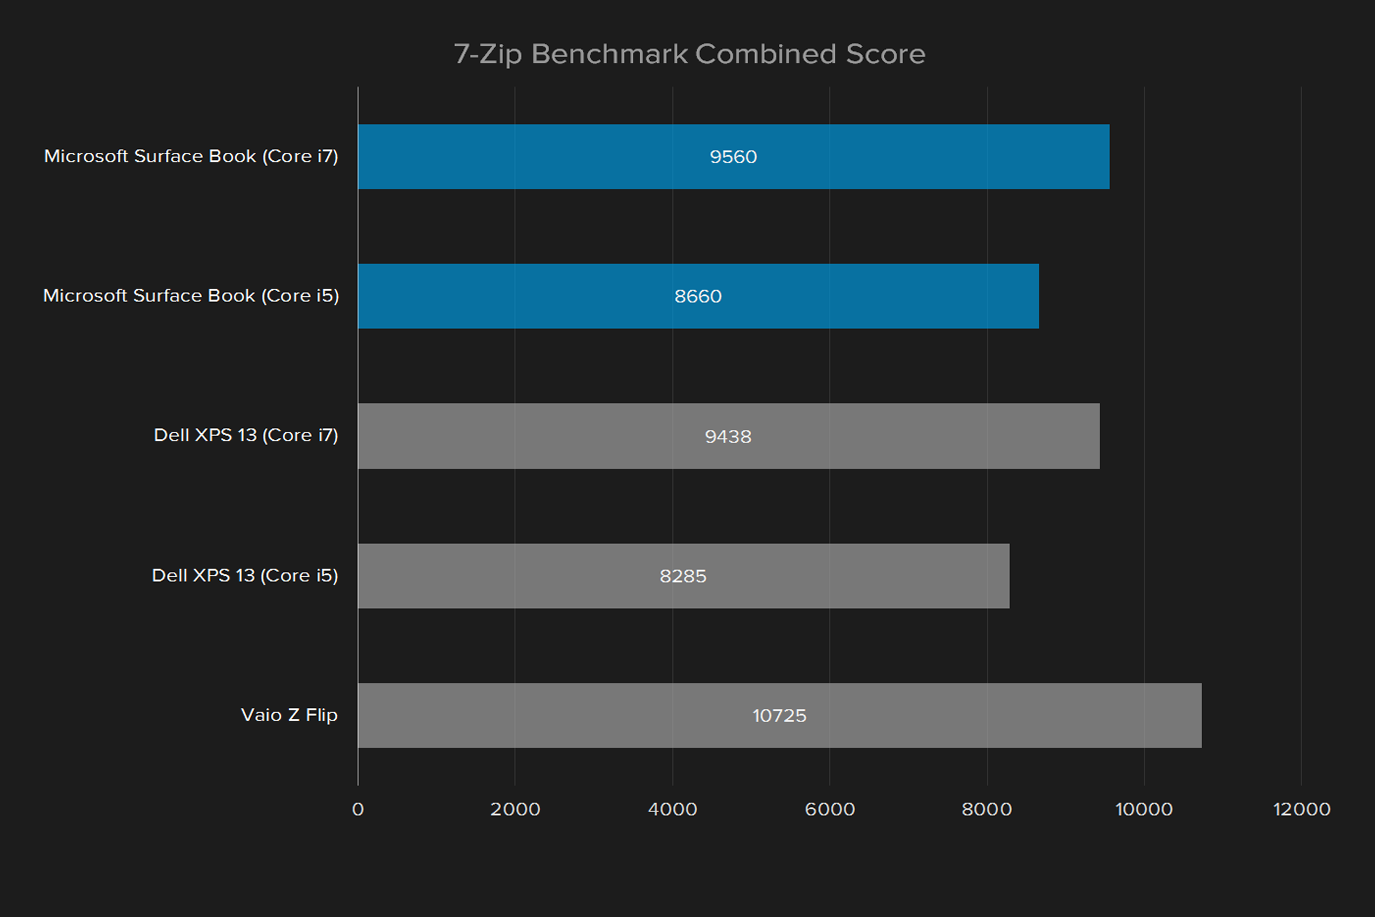
Task: Click the value 8285 in the bar
Action: pos(683,577)
